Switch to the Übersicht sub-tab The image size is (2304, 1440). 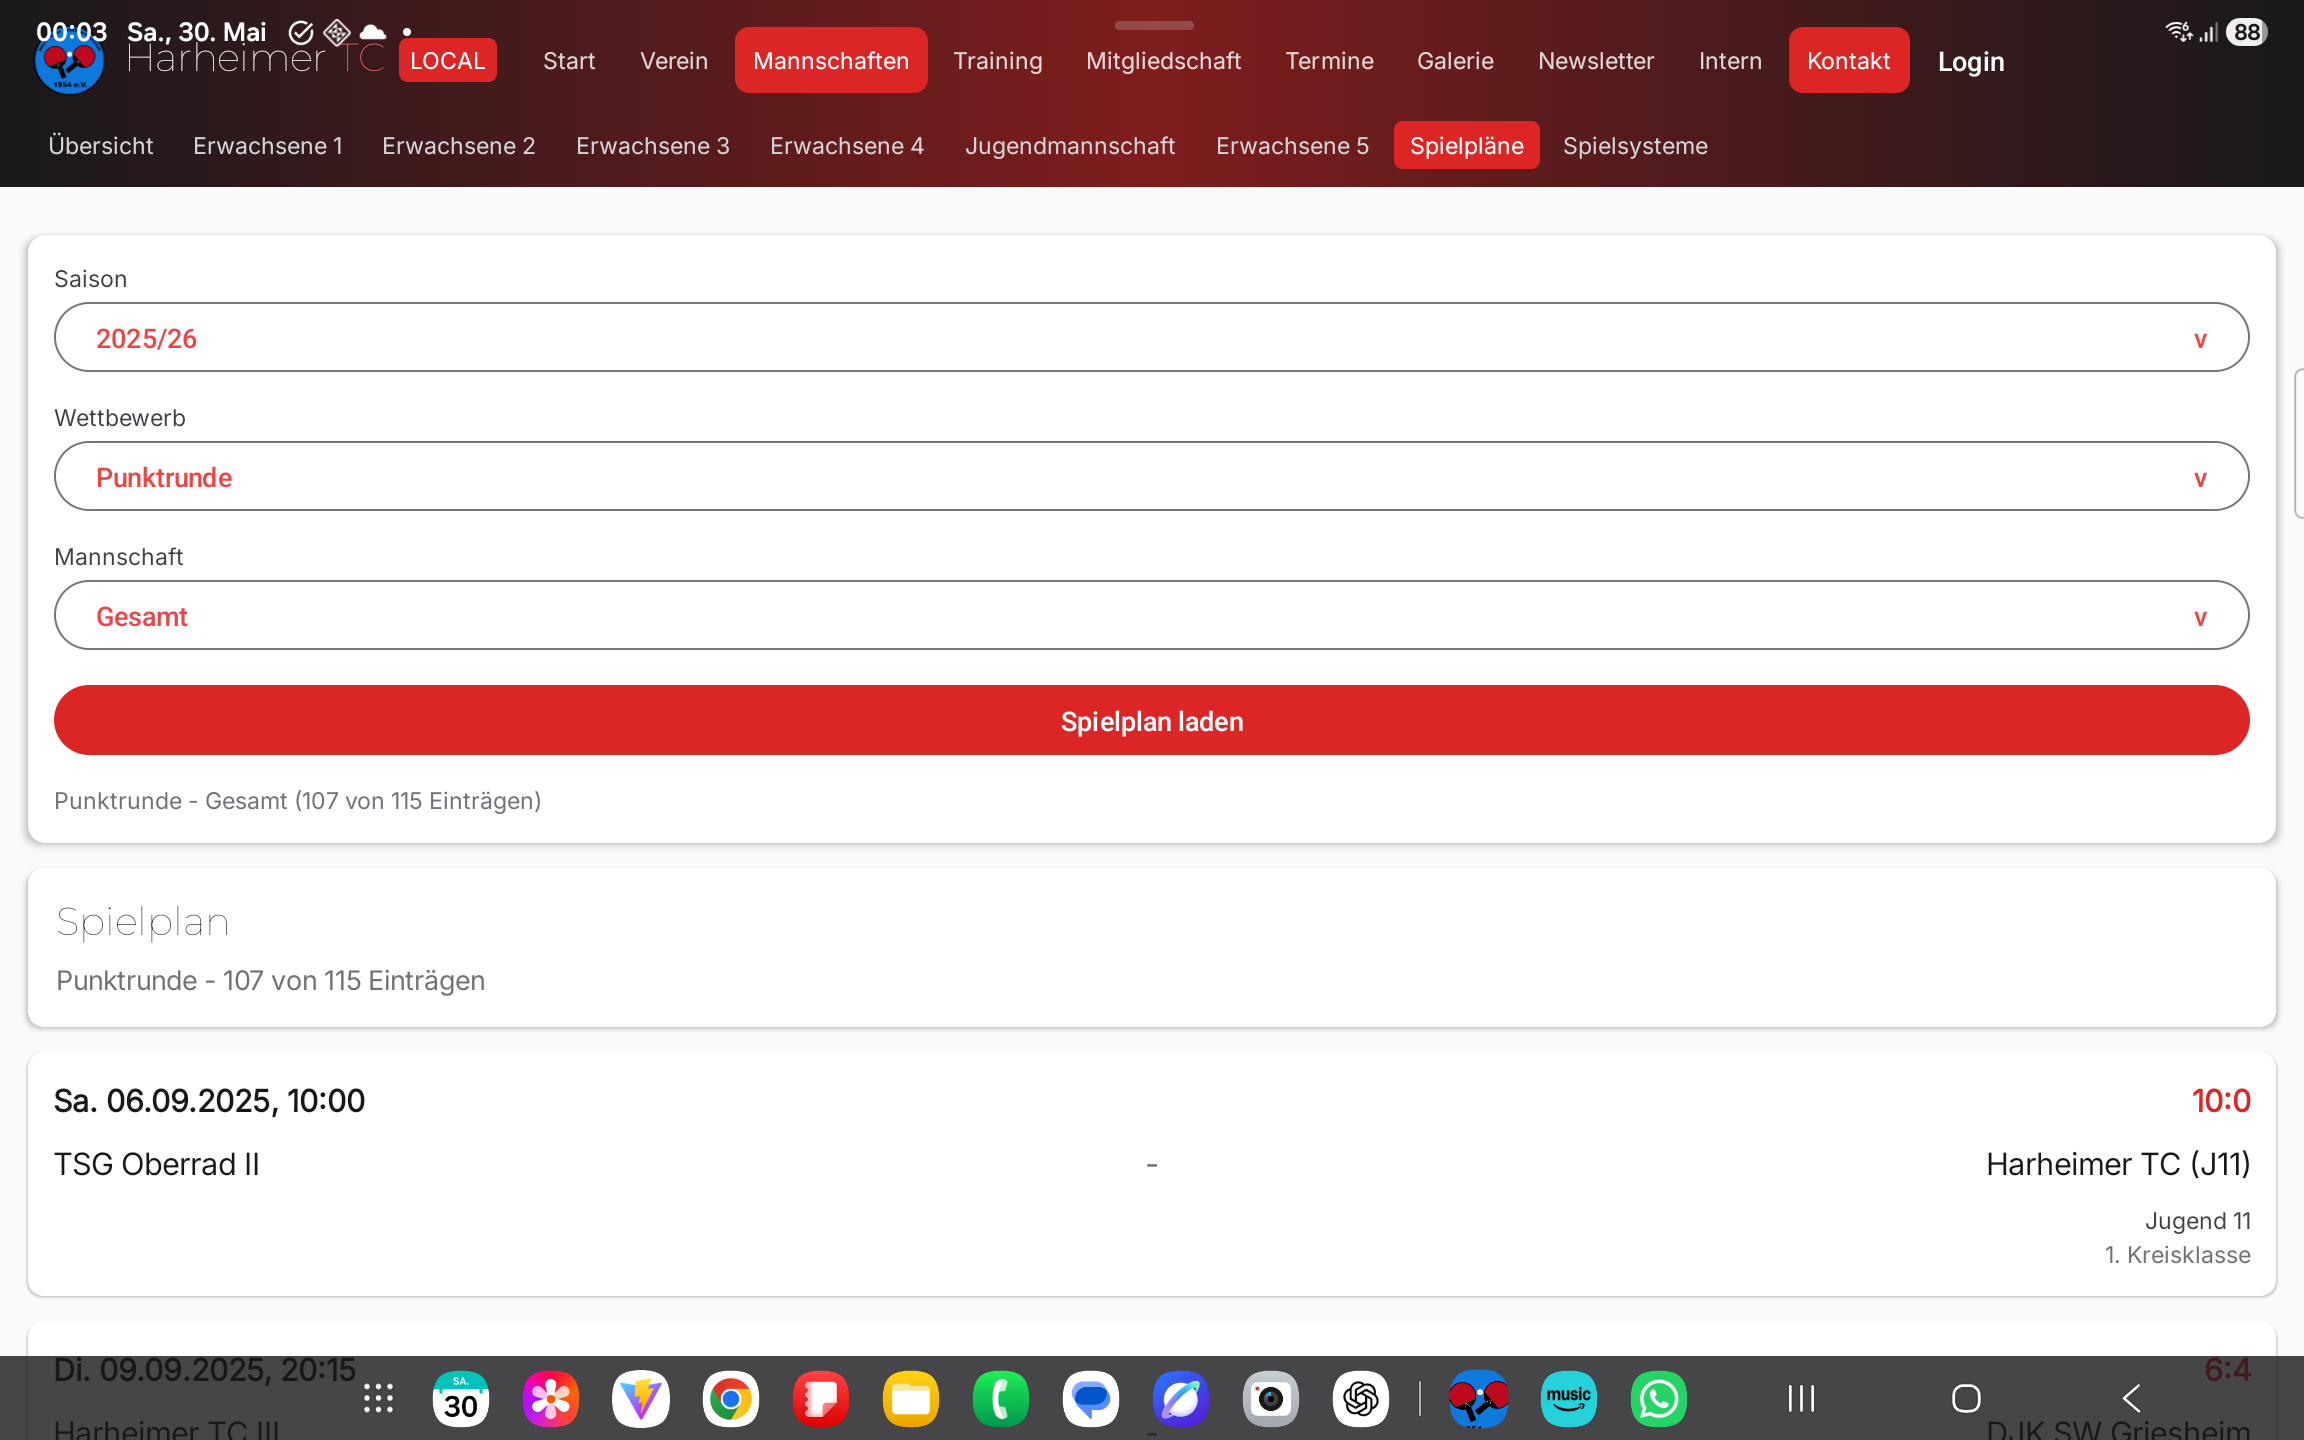pyautogui.click(x=101, y=145)
